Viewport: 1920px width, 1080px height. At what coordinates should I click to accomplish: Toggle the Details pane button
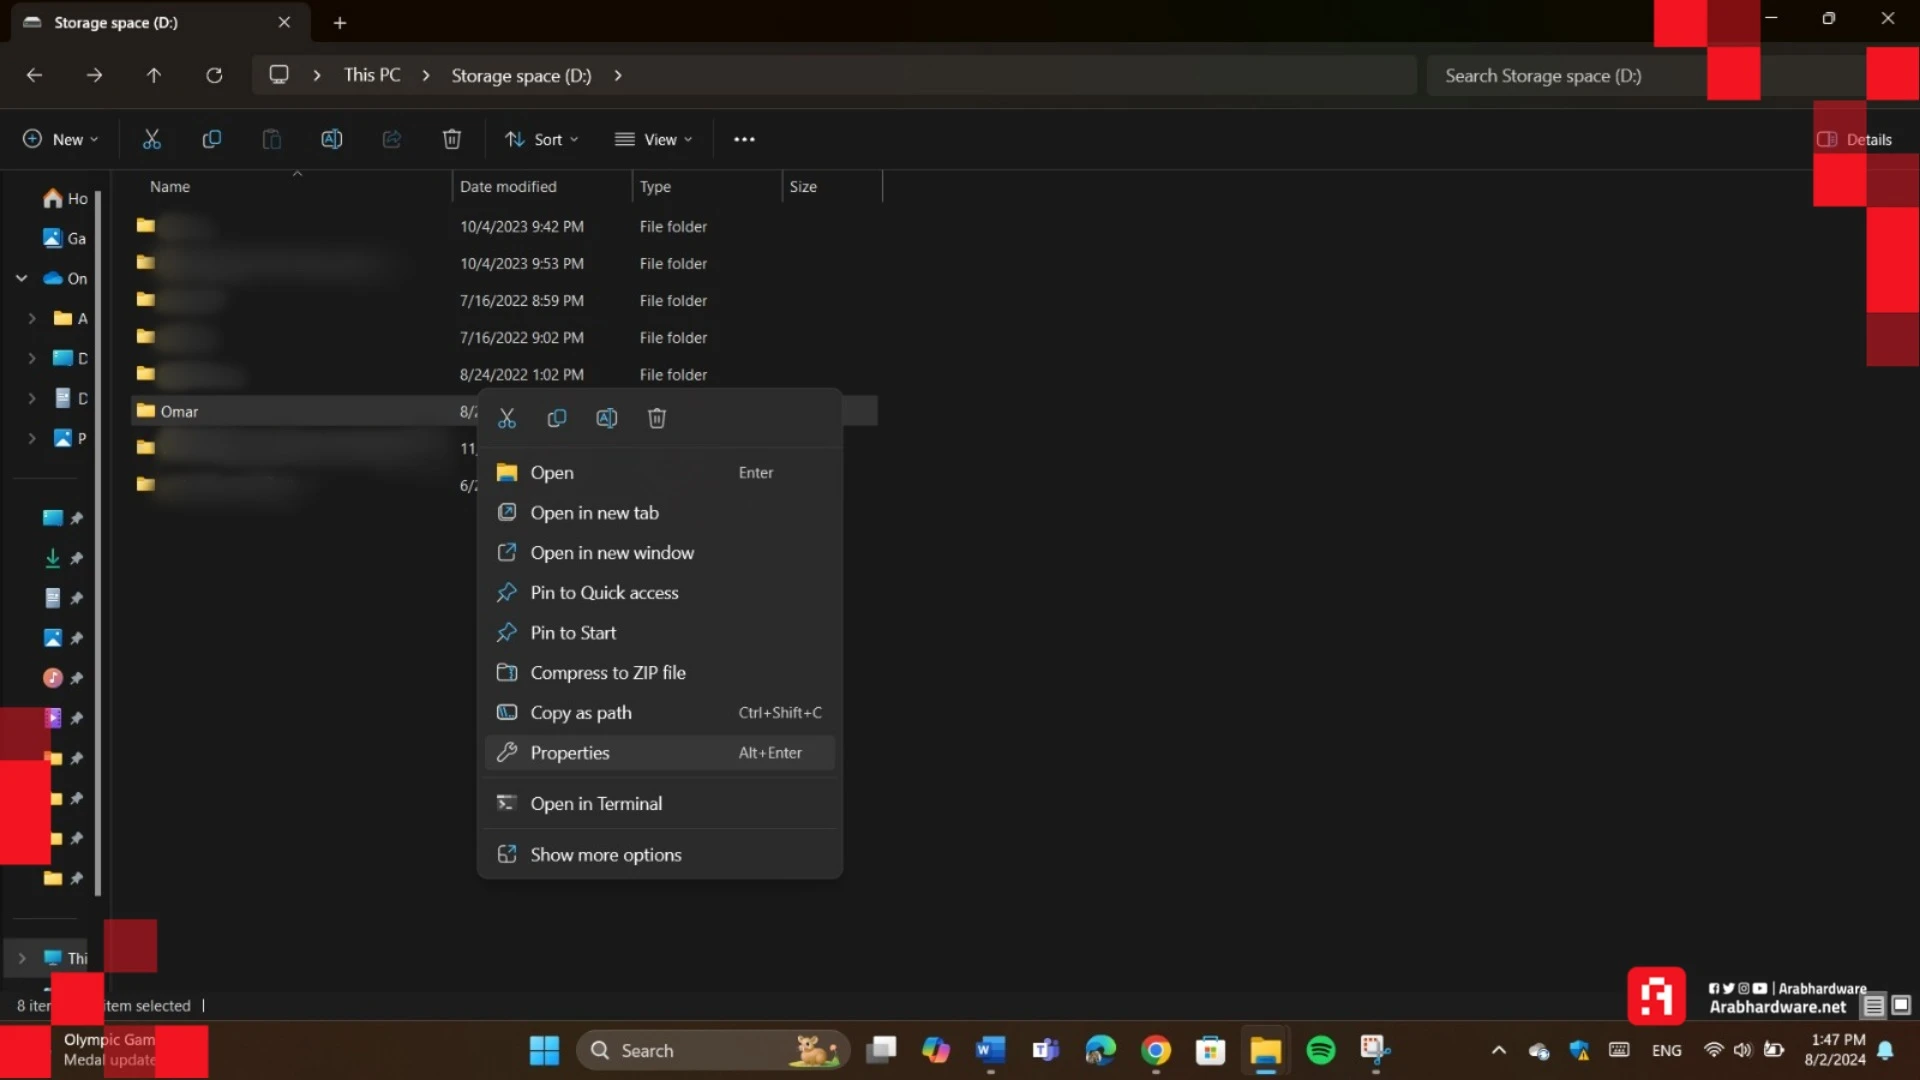point(1855,139)
